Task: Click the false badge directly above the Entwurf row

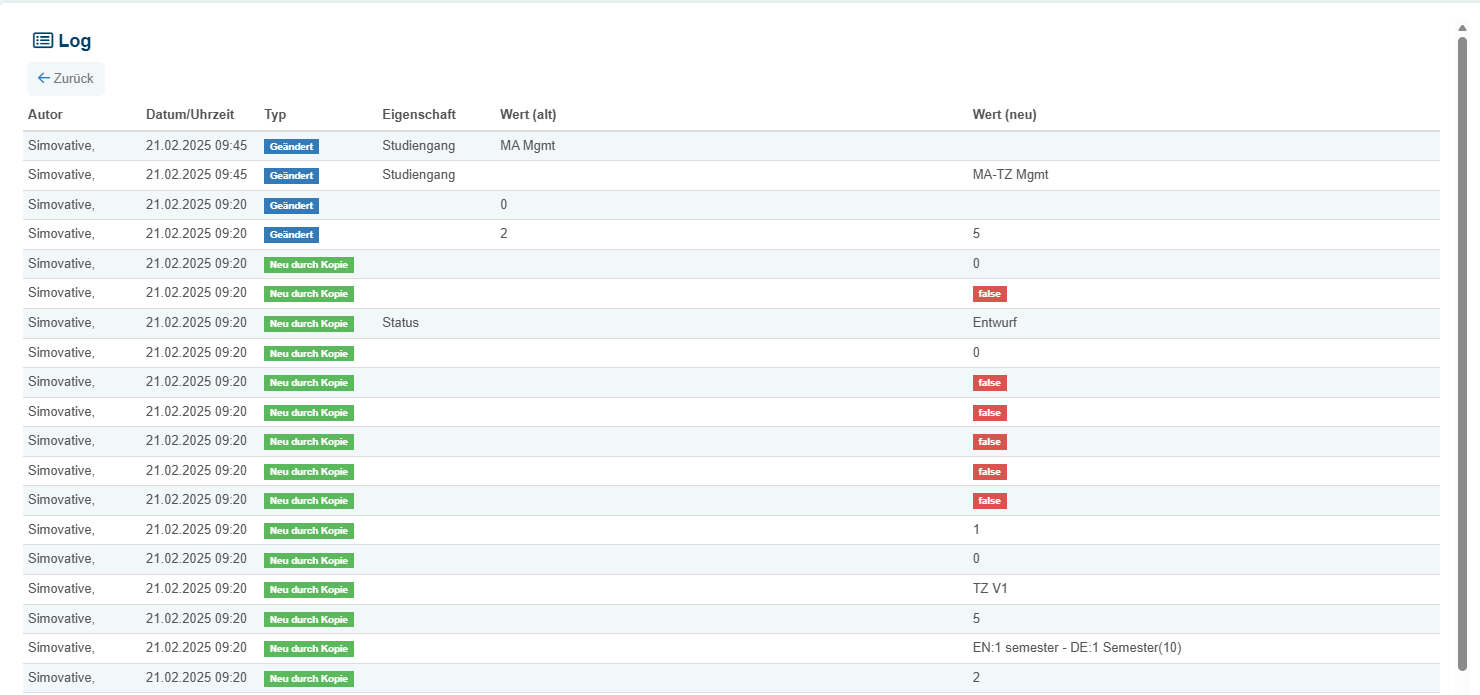Action: (x=989, y=294)
